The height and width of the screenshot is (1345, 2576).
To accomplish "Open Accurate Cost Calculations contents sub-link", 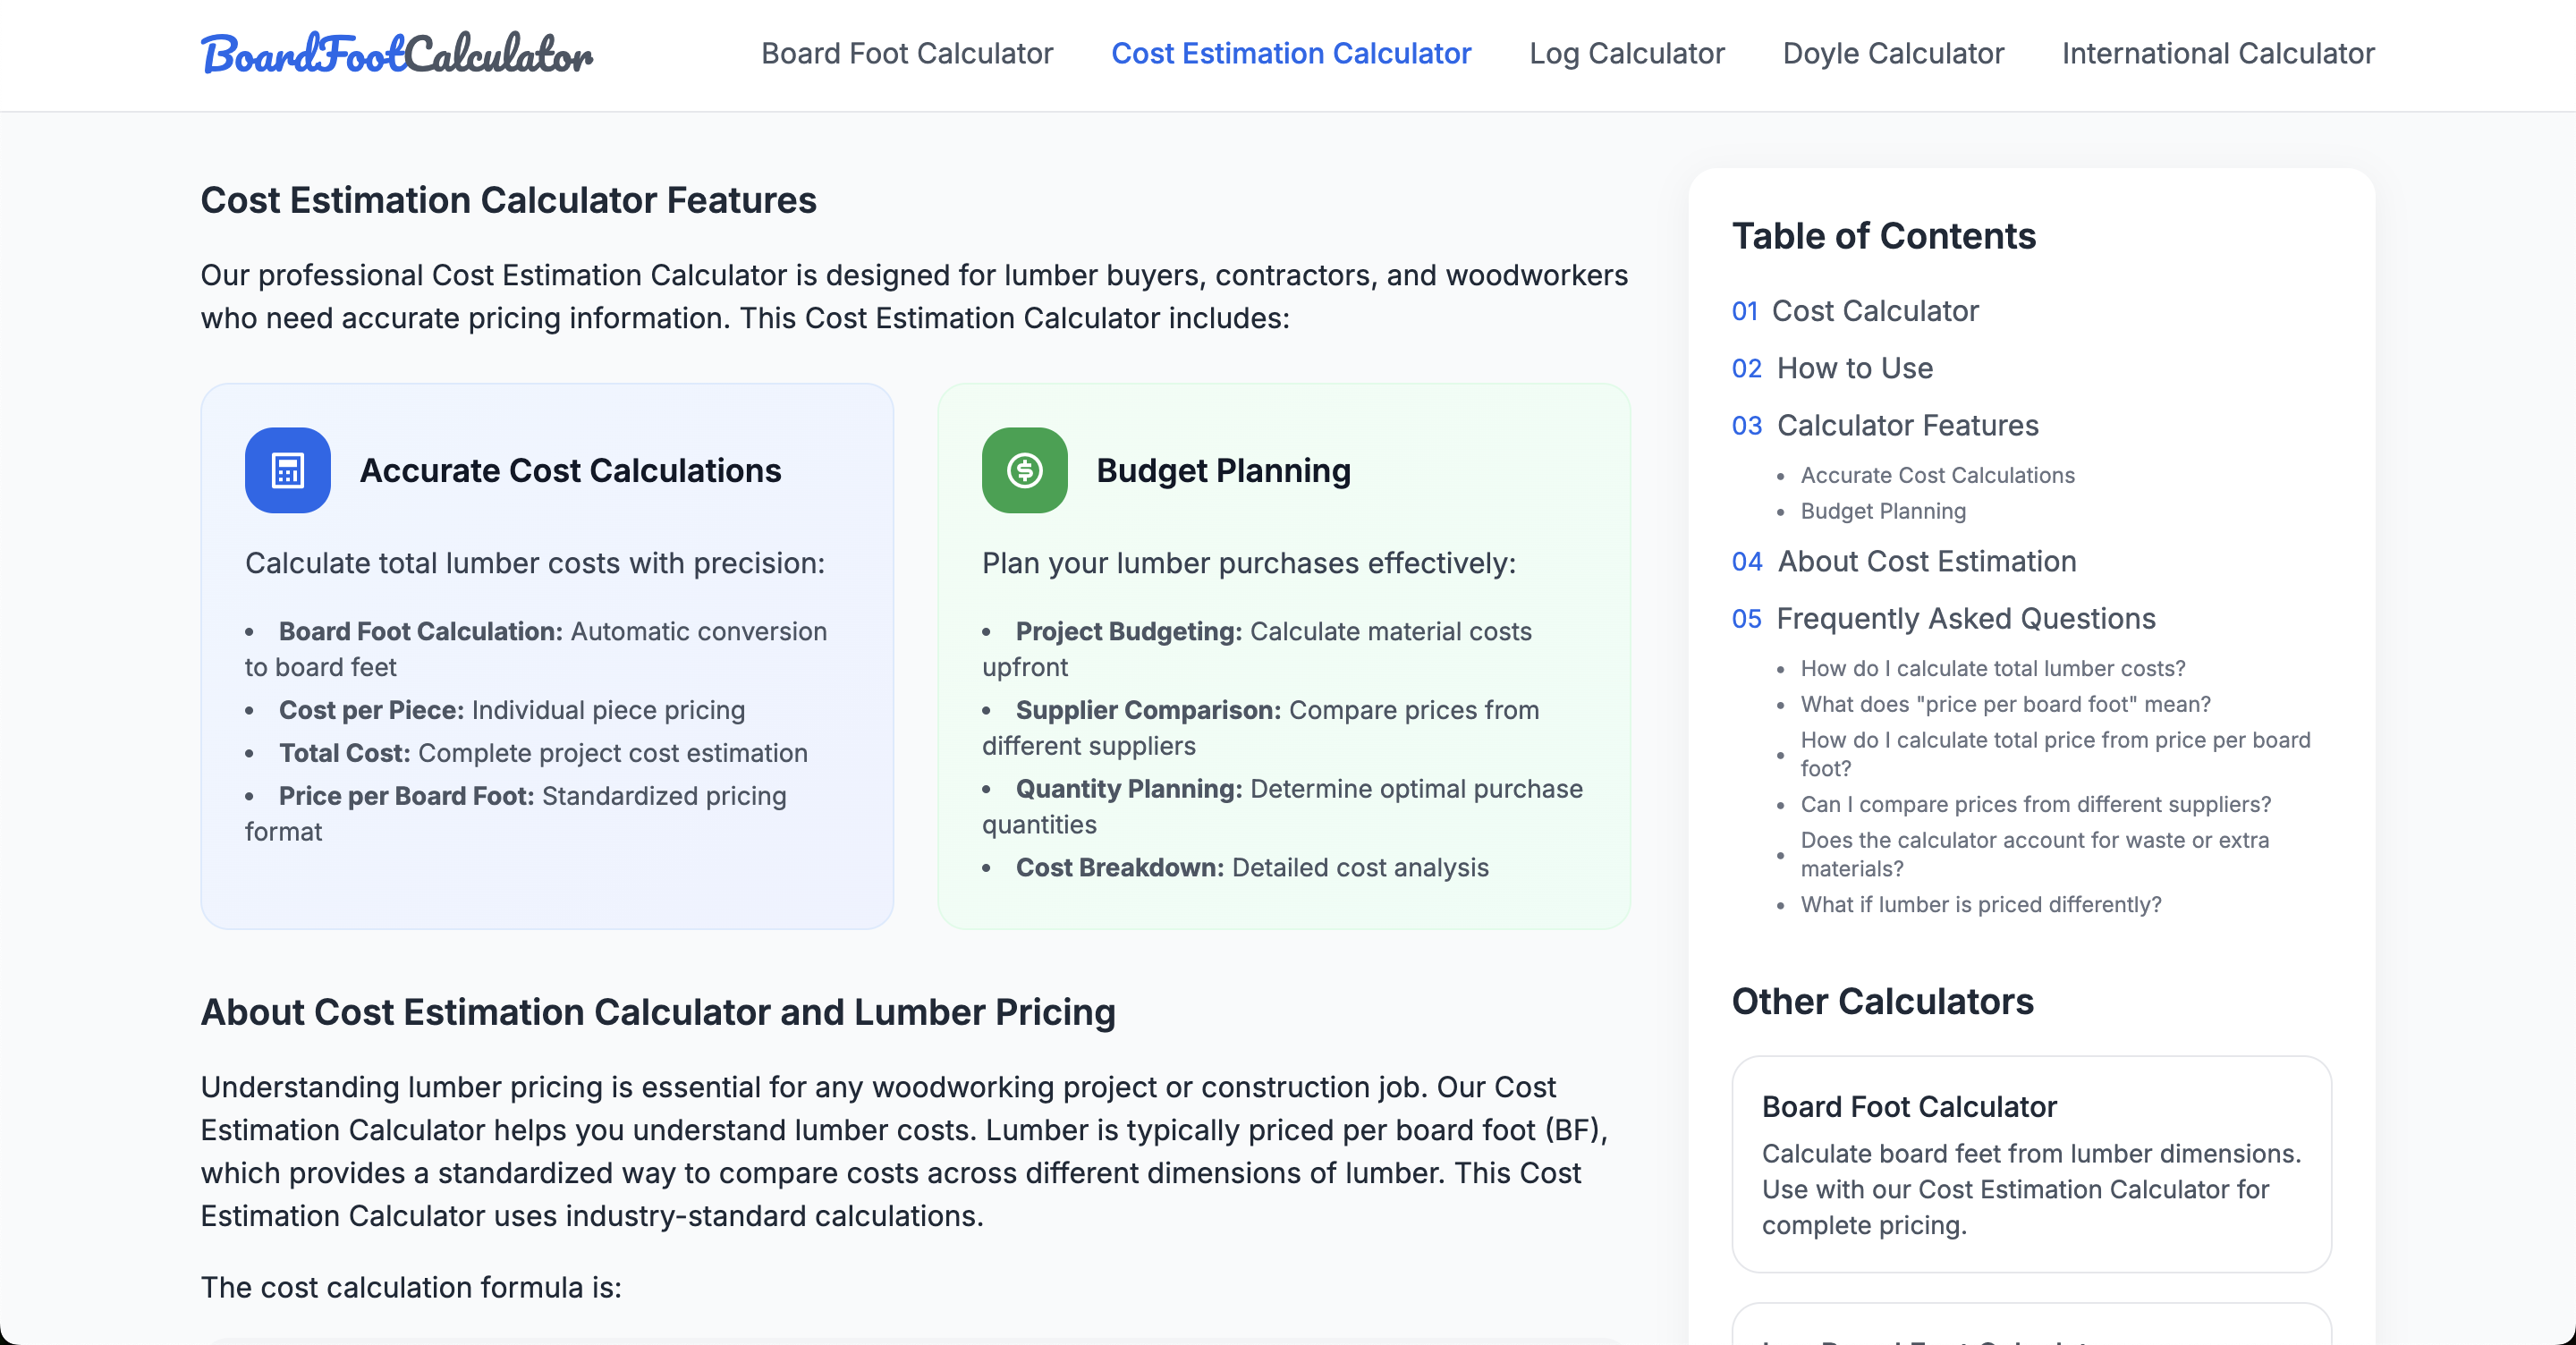I will 1937,475.
